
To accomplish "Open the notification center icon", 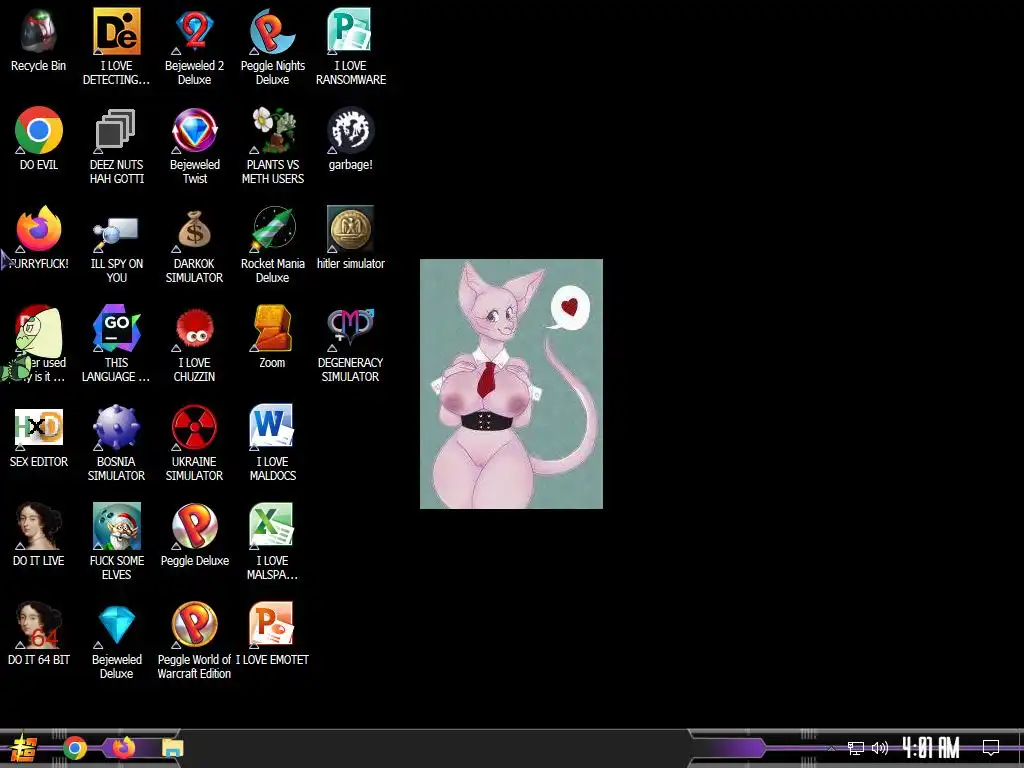I will point(991,748).
